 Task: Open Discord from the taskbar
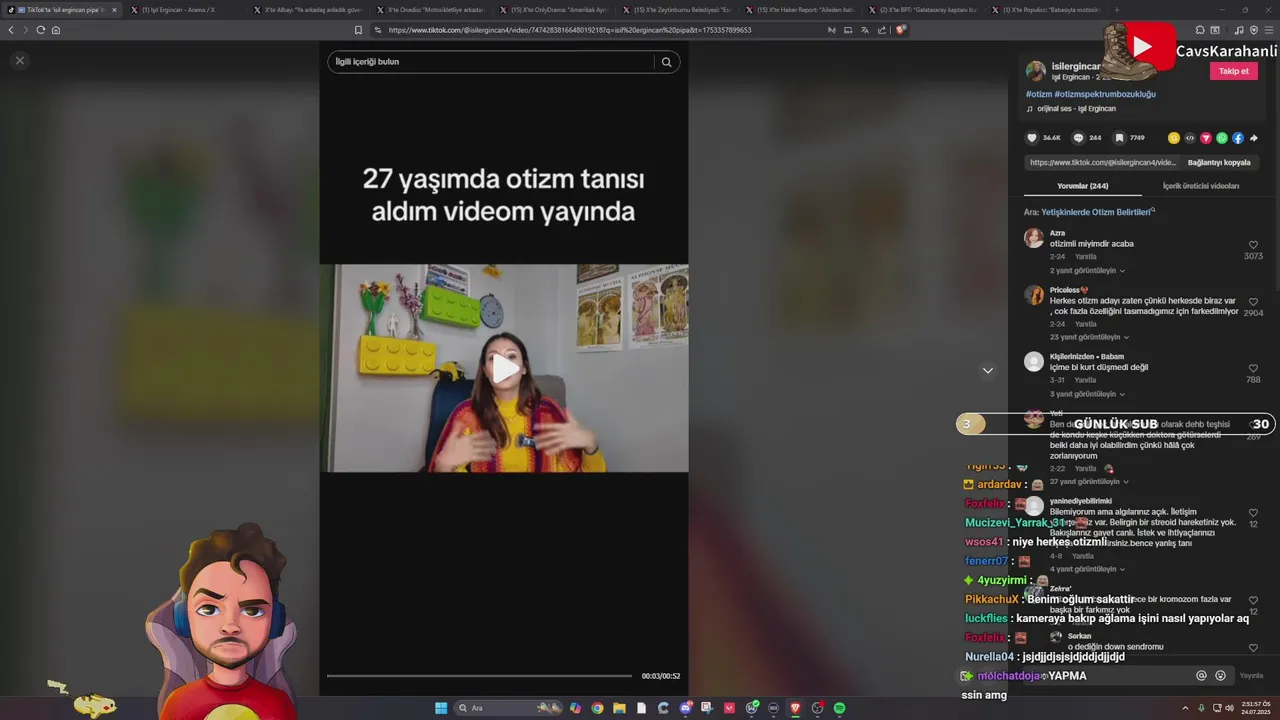point(685,708)
